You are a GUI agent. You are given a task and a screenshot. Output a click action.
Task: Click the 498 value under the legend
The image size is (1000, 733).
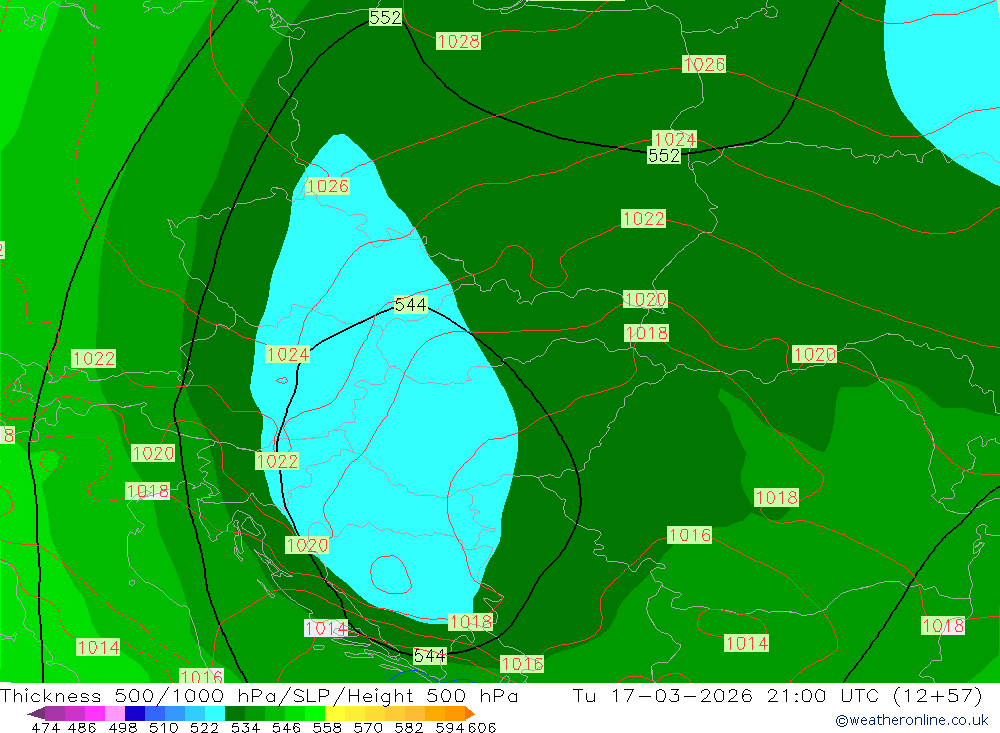pyautogui.click(x=122, y=728)
